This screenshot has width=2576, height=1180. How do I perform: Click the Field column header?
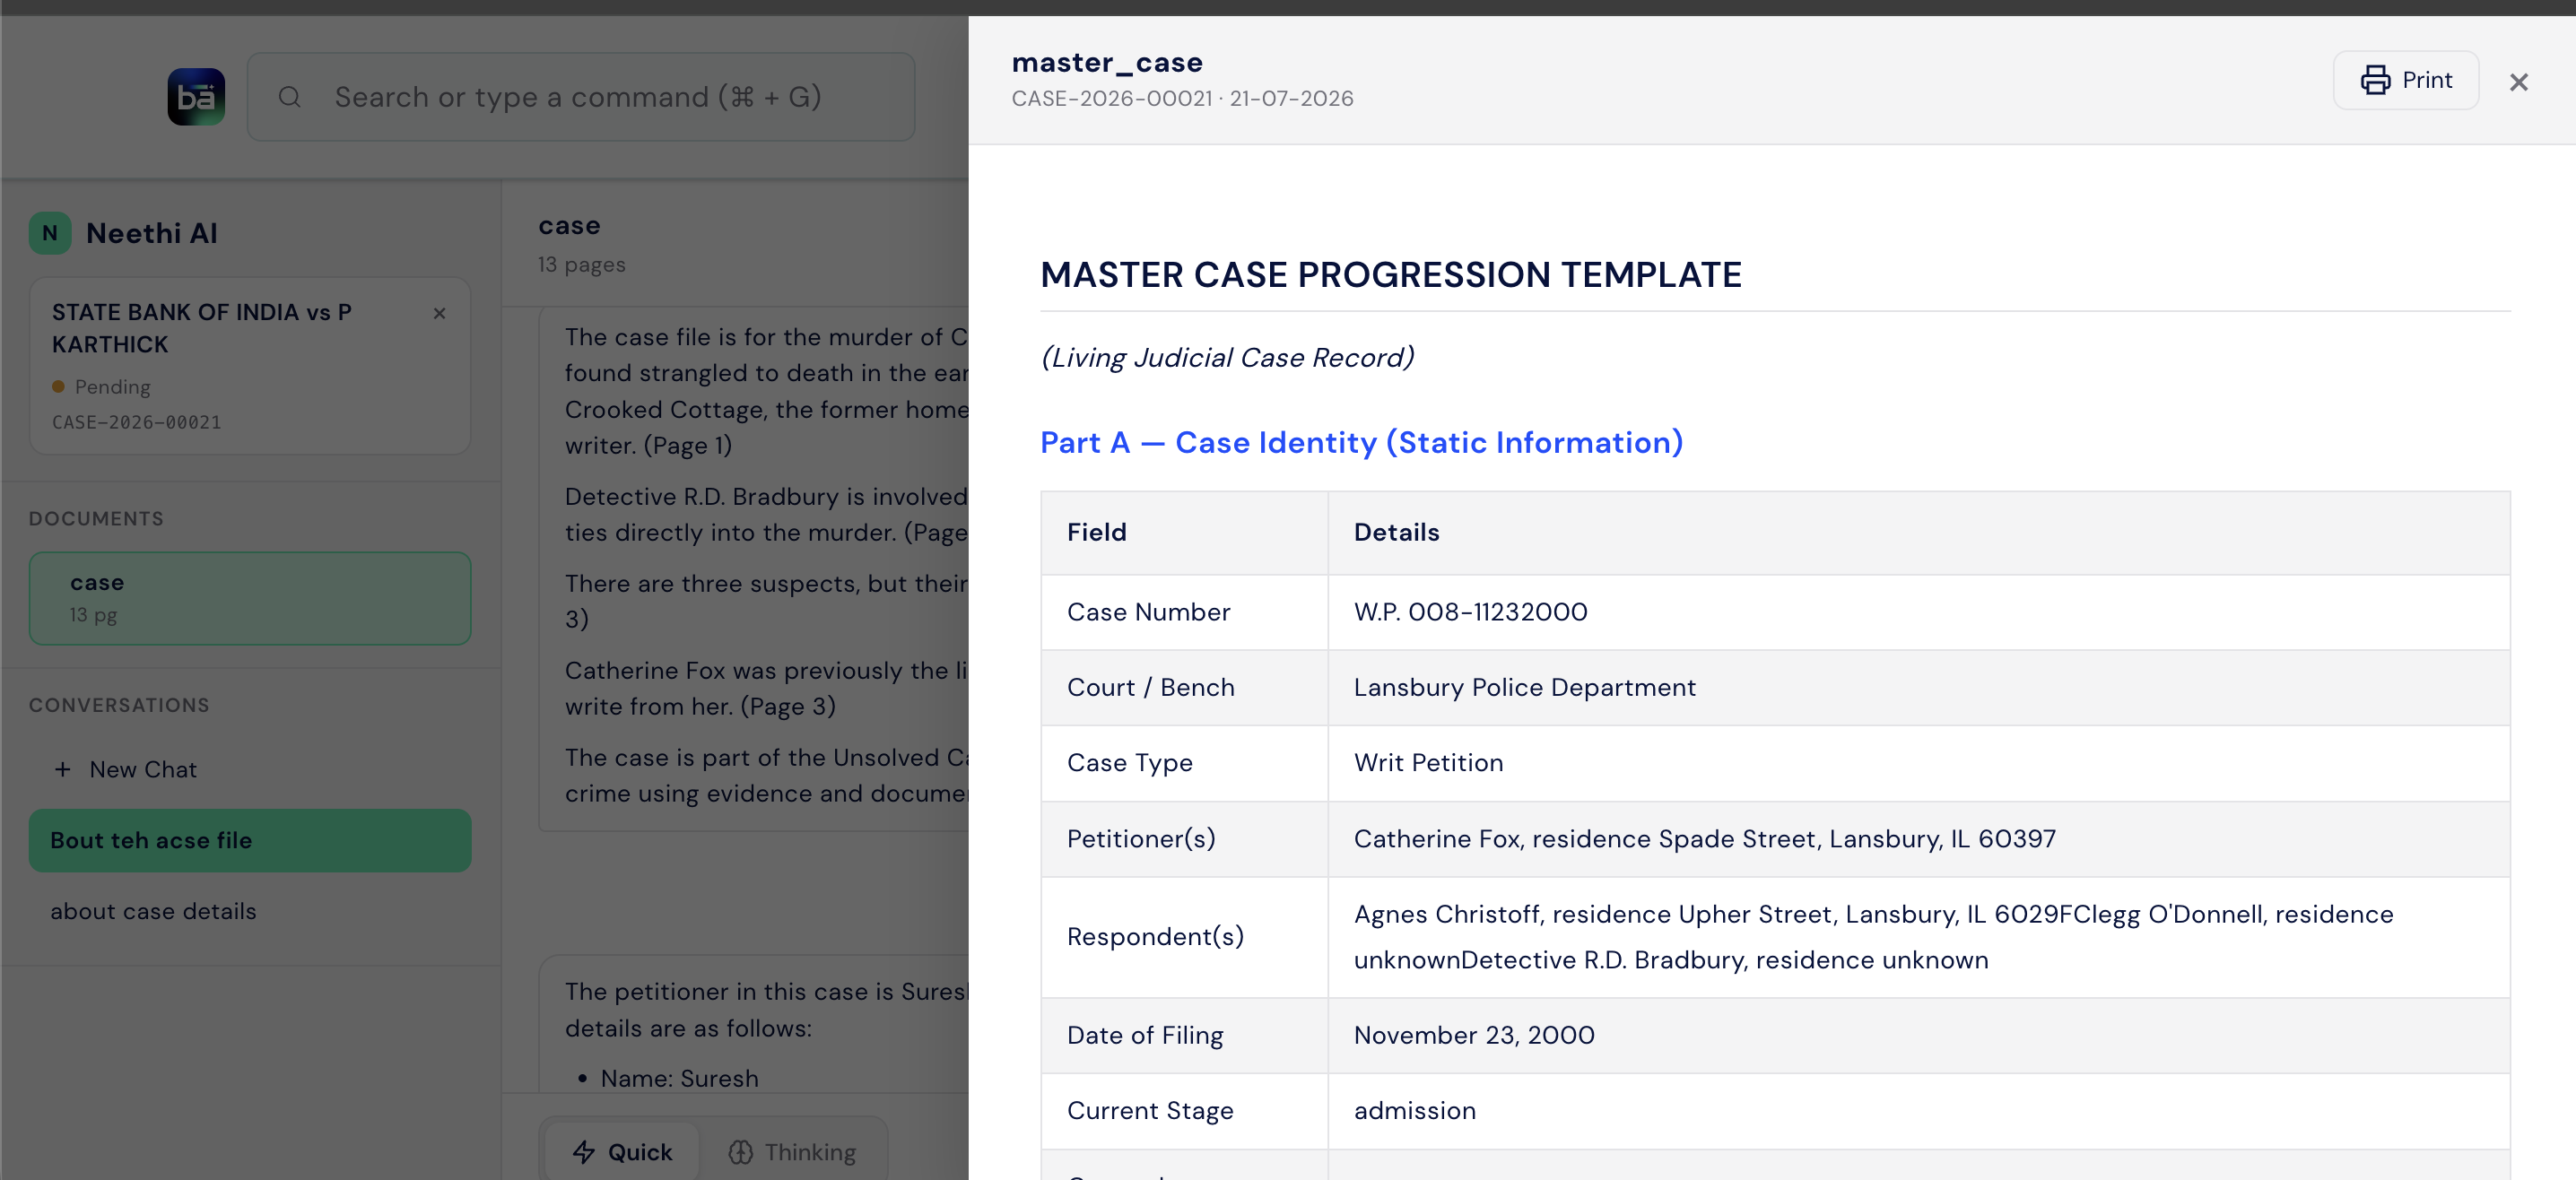1184,532
